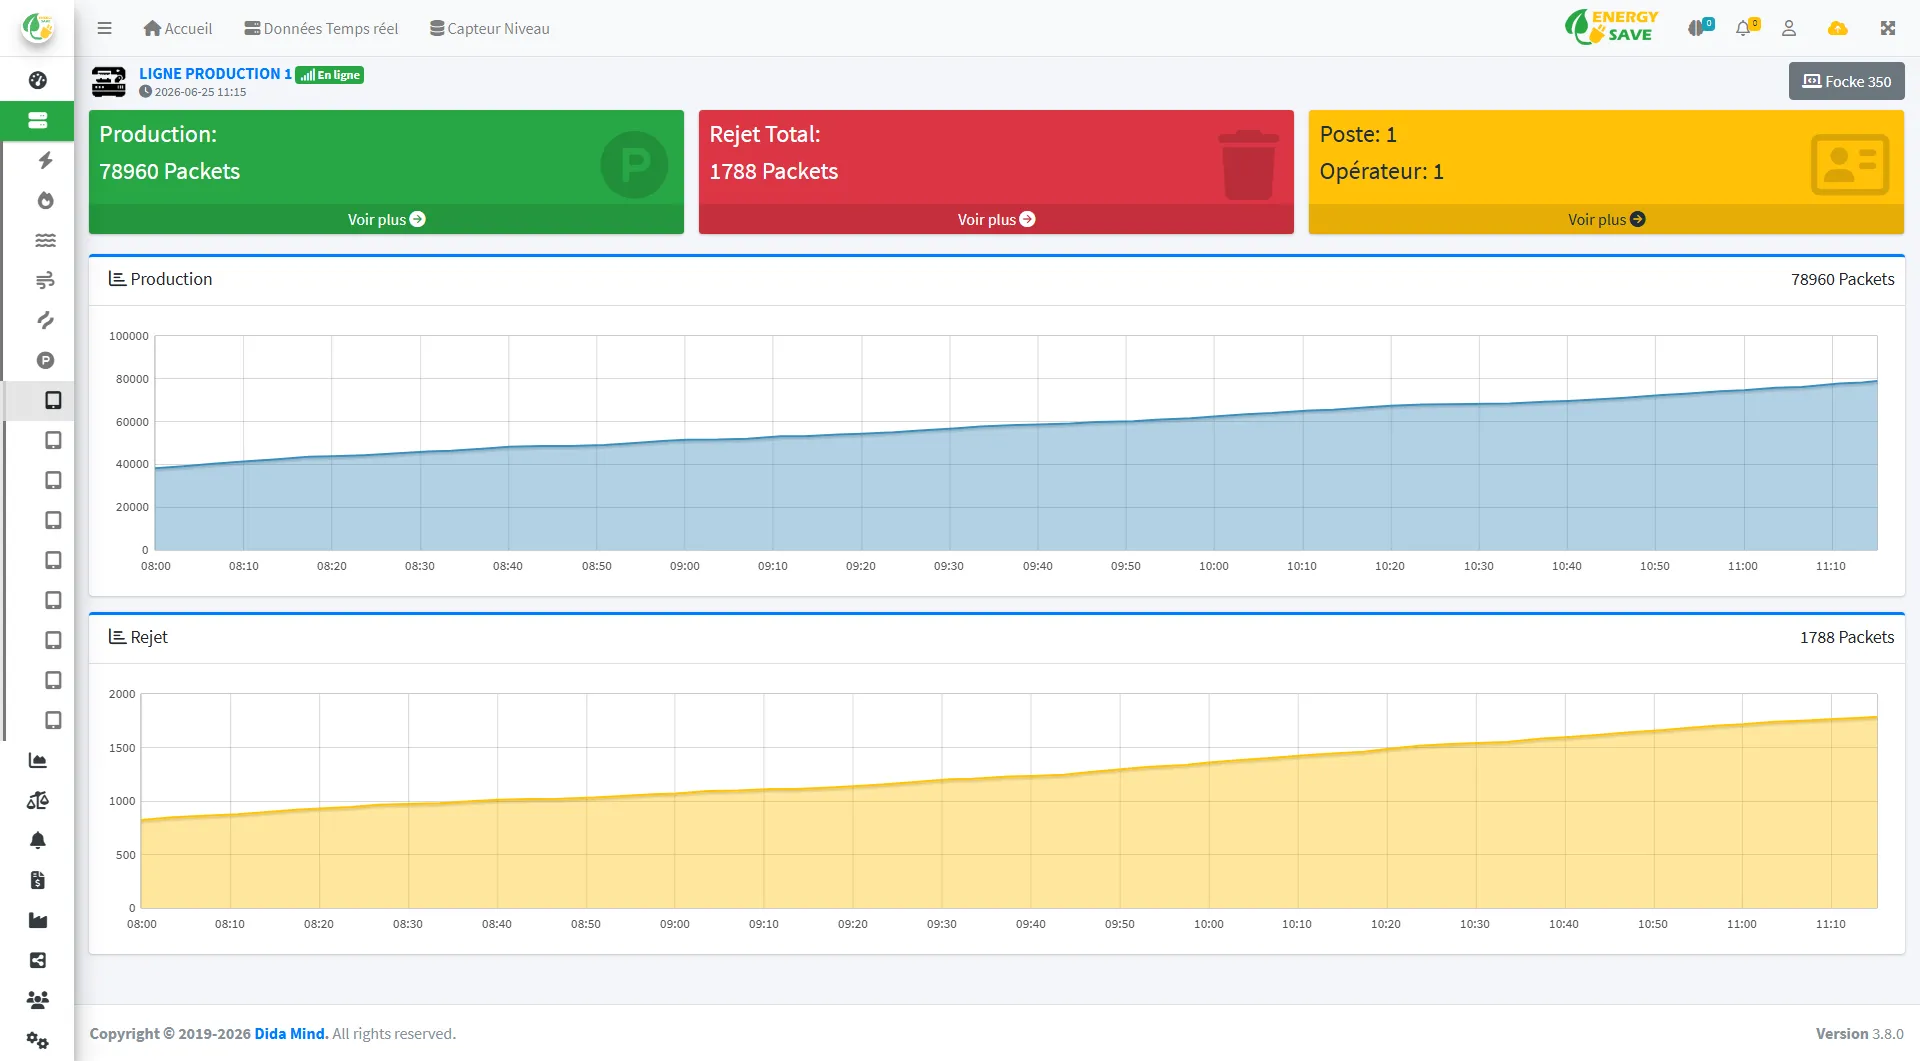The height and width of the screenshot is (1061, 1920).
Task: Open Données Temps réel menu
Action: pyautogui.click(x=321, y=28)
